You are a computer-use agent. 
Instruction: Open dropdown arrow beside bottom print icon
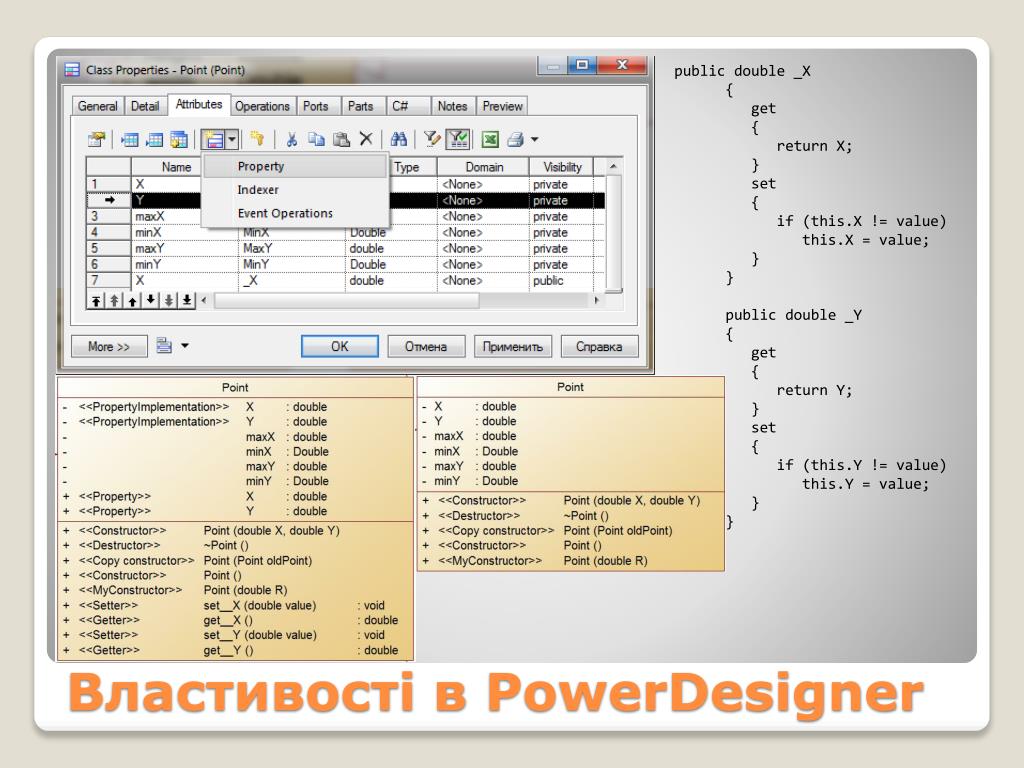(185, 346)
